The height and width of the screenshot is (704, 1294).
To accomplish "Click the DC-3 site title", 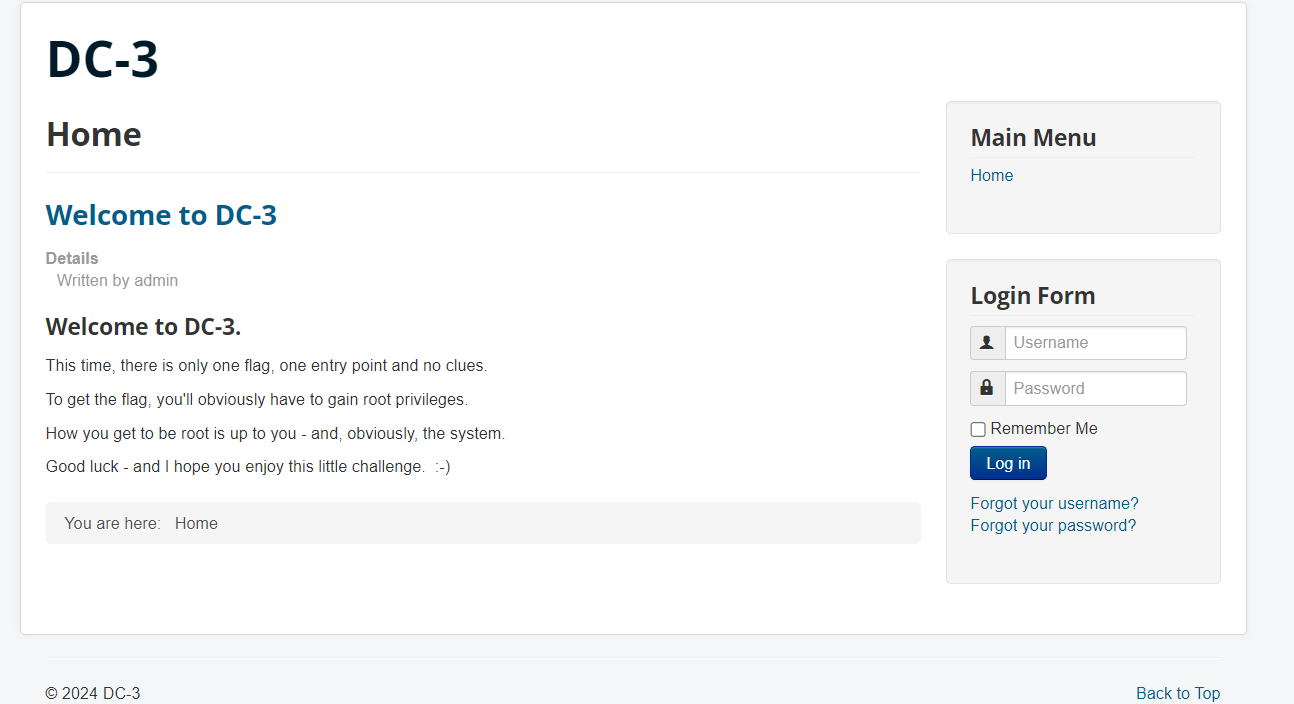I will 103,59.
